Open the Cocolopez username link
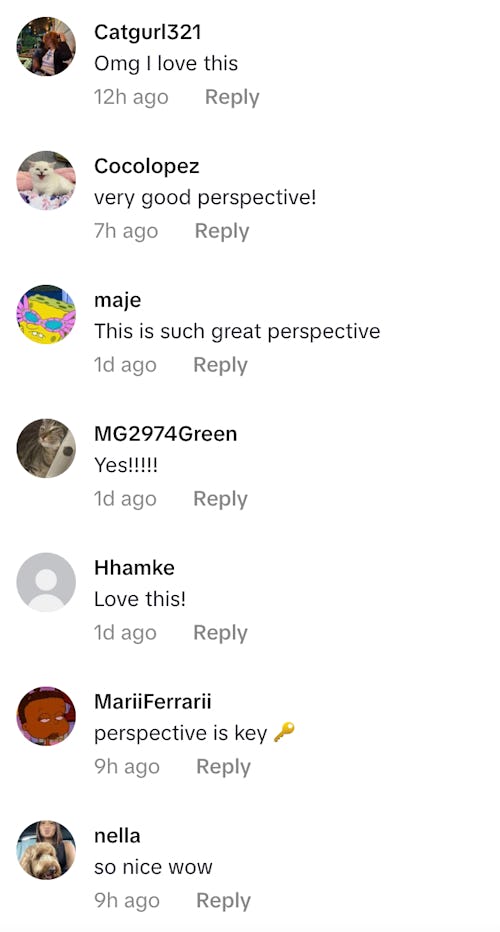 [x=146, y=166]
